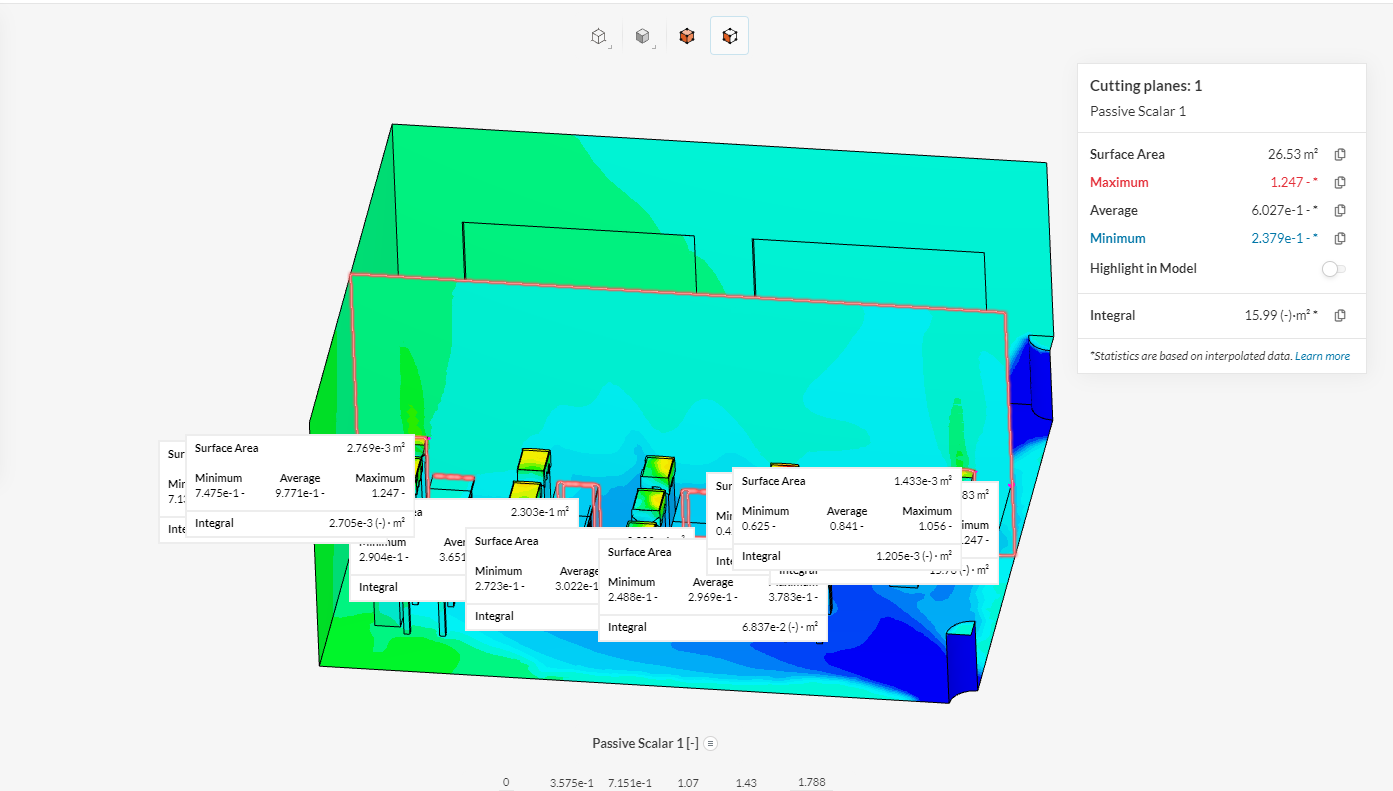Click the Integral label in statistics panel

(x=1112, y=315)
